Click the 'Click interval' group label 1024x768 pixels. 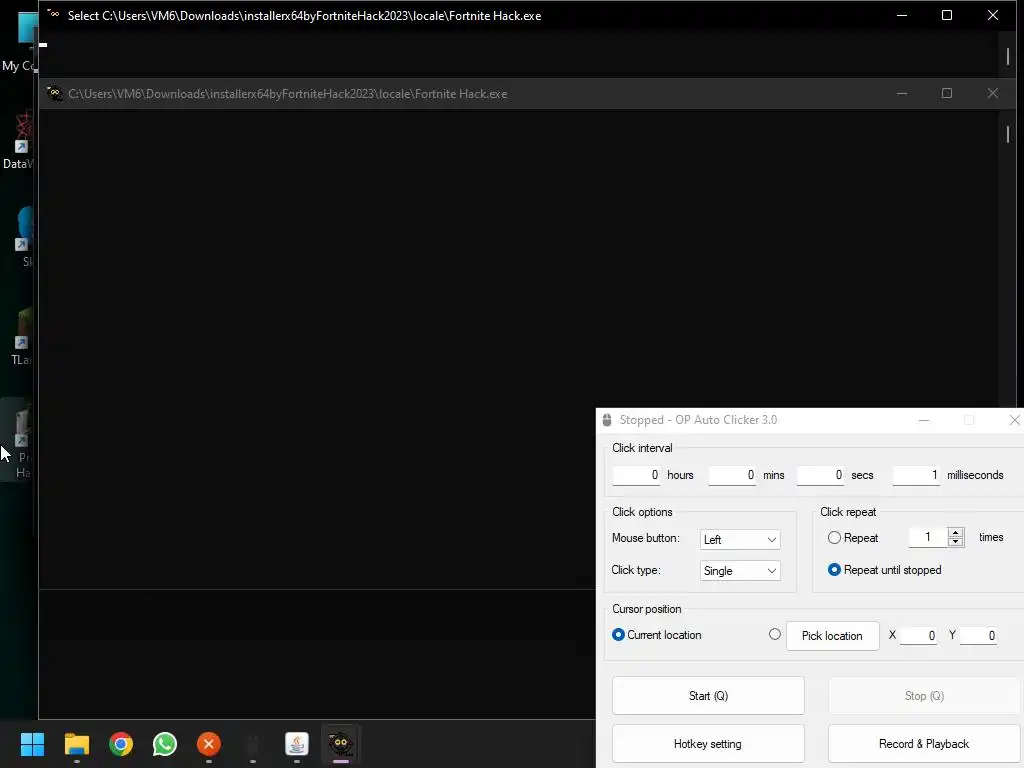coord(642,448)
